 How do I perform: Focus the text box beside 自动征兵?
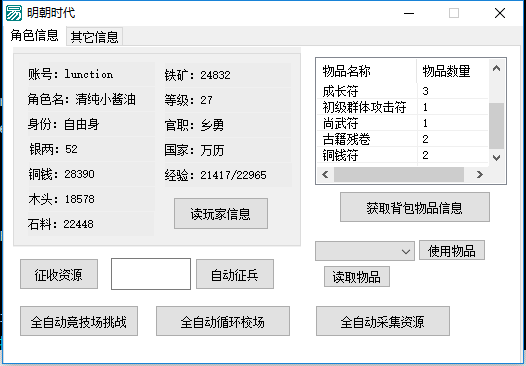151,274
